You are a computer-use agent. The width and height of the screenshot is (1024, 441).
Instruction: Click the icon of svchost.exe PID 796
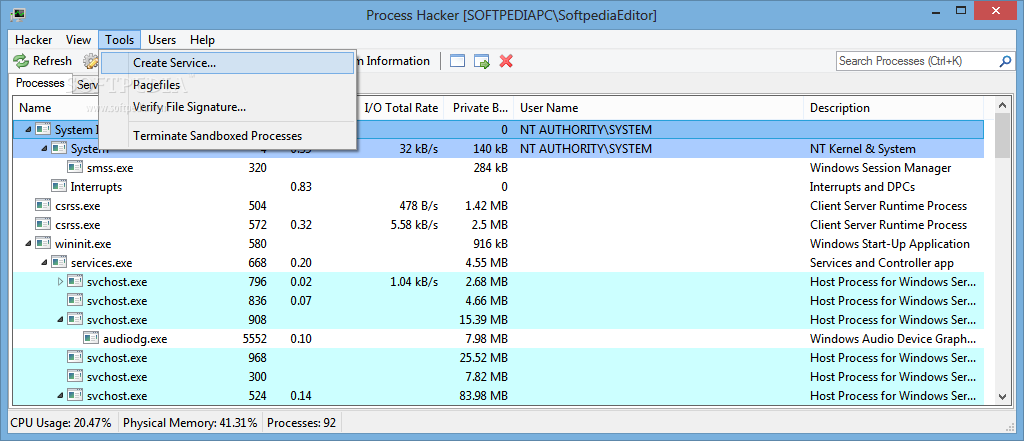click(x=76, y=282)
